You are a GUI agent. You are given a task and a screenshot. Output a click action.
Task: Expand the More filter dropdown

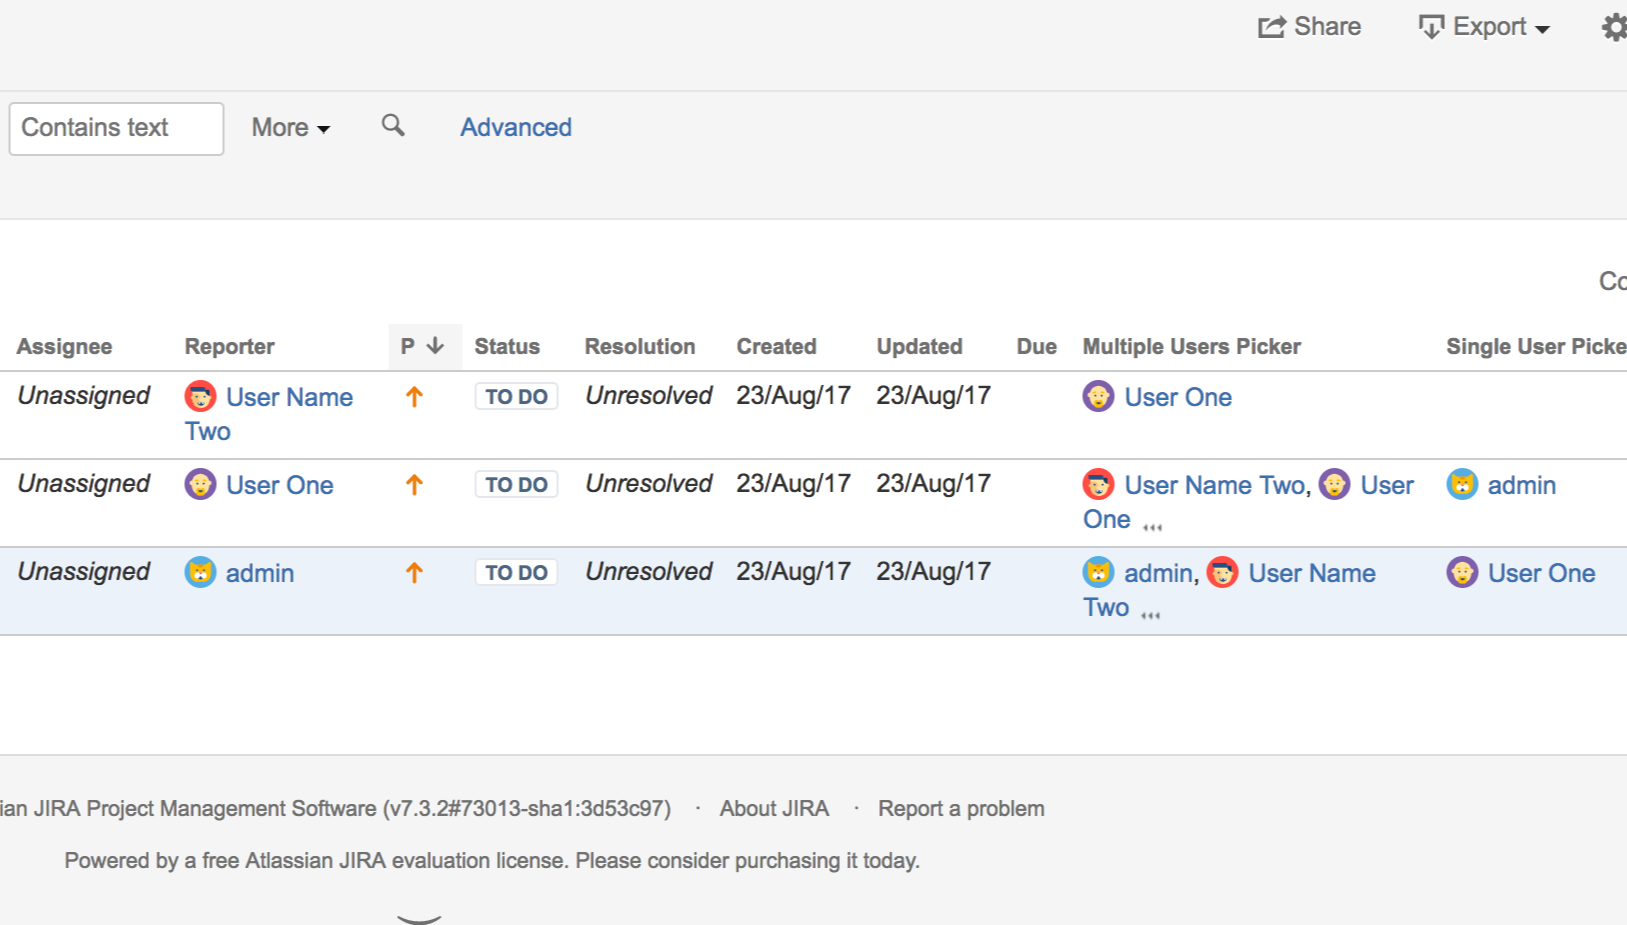[290, 128]
